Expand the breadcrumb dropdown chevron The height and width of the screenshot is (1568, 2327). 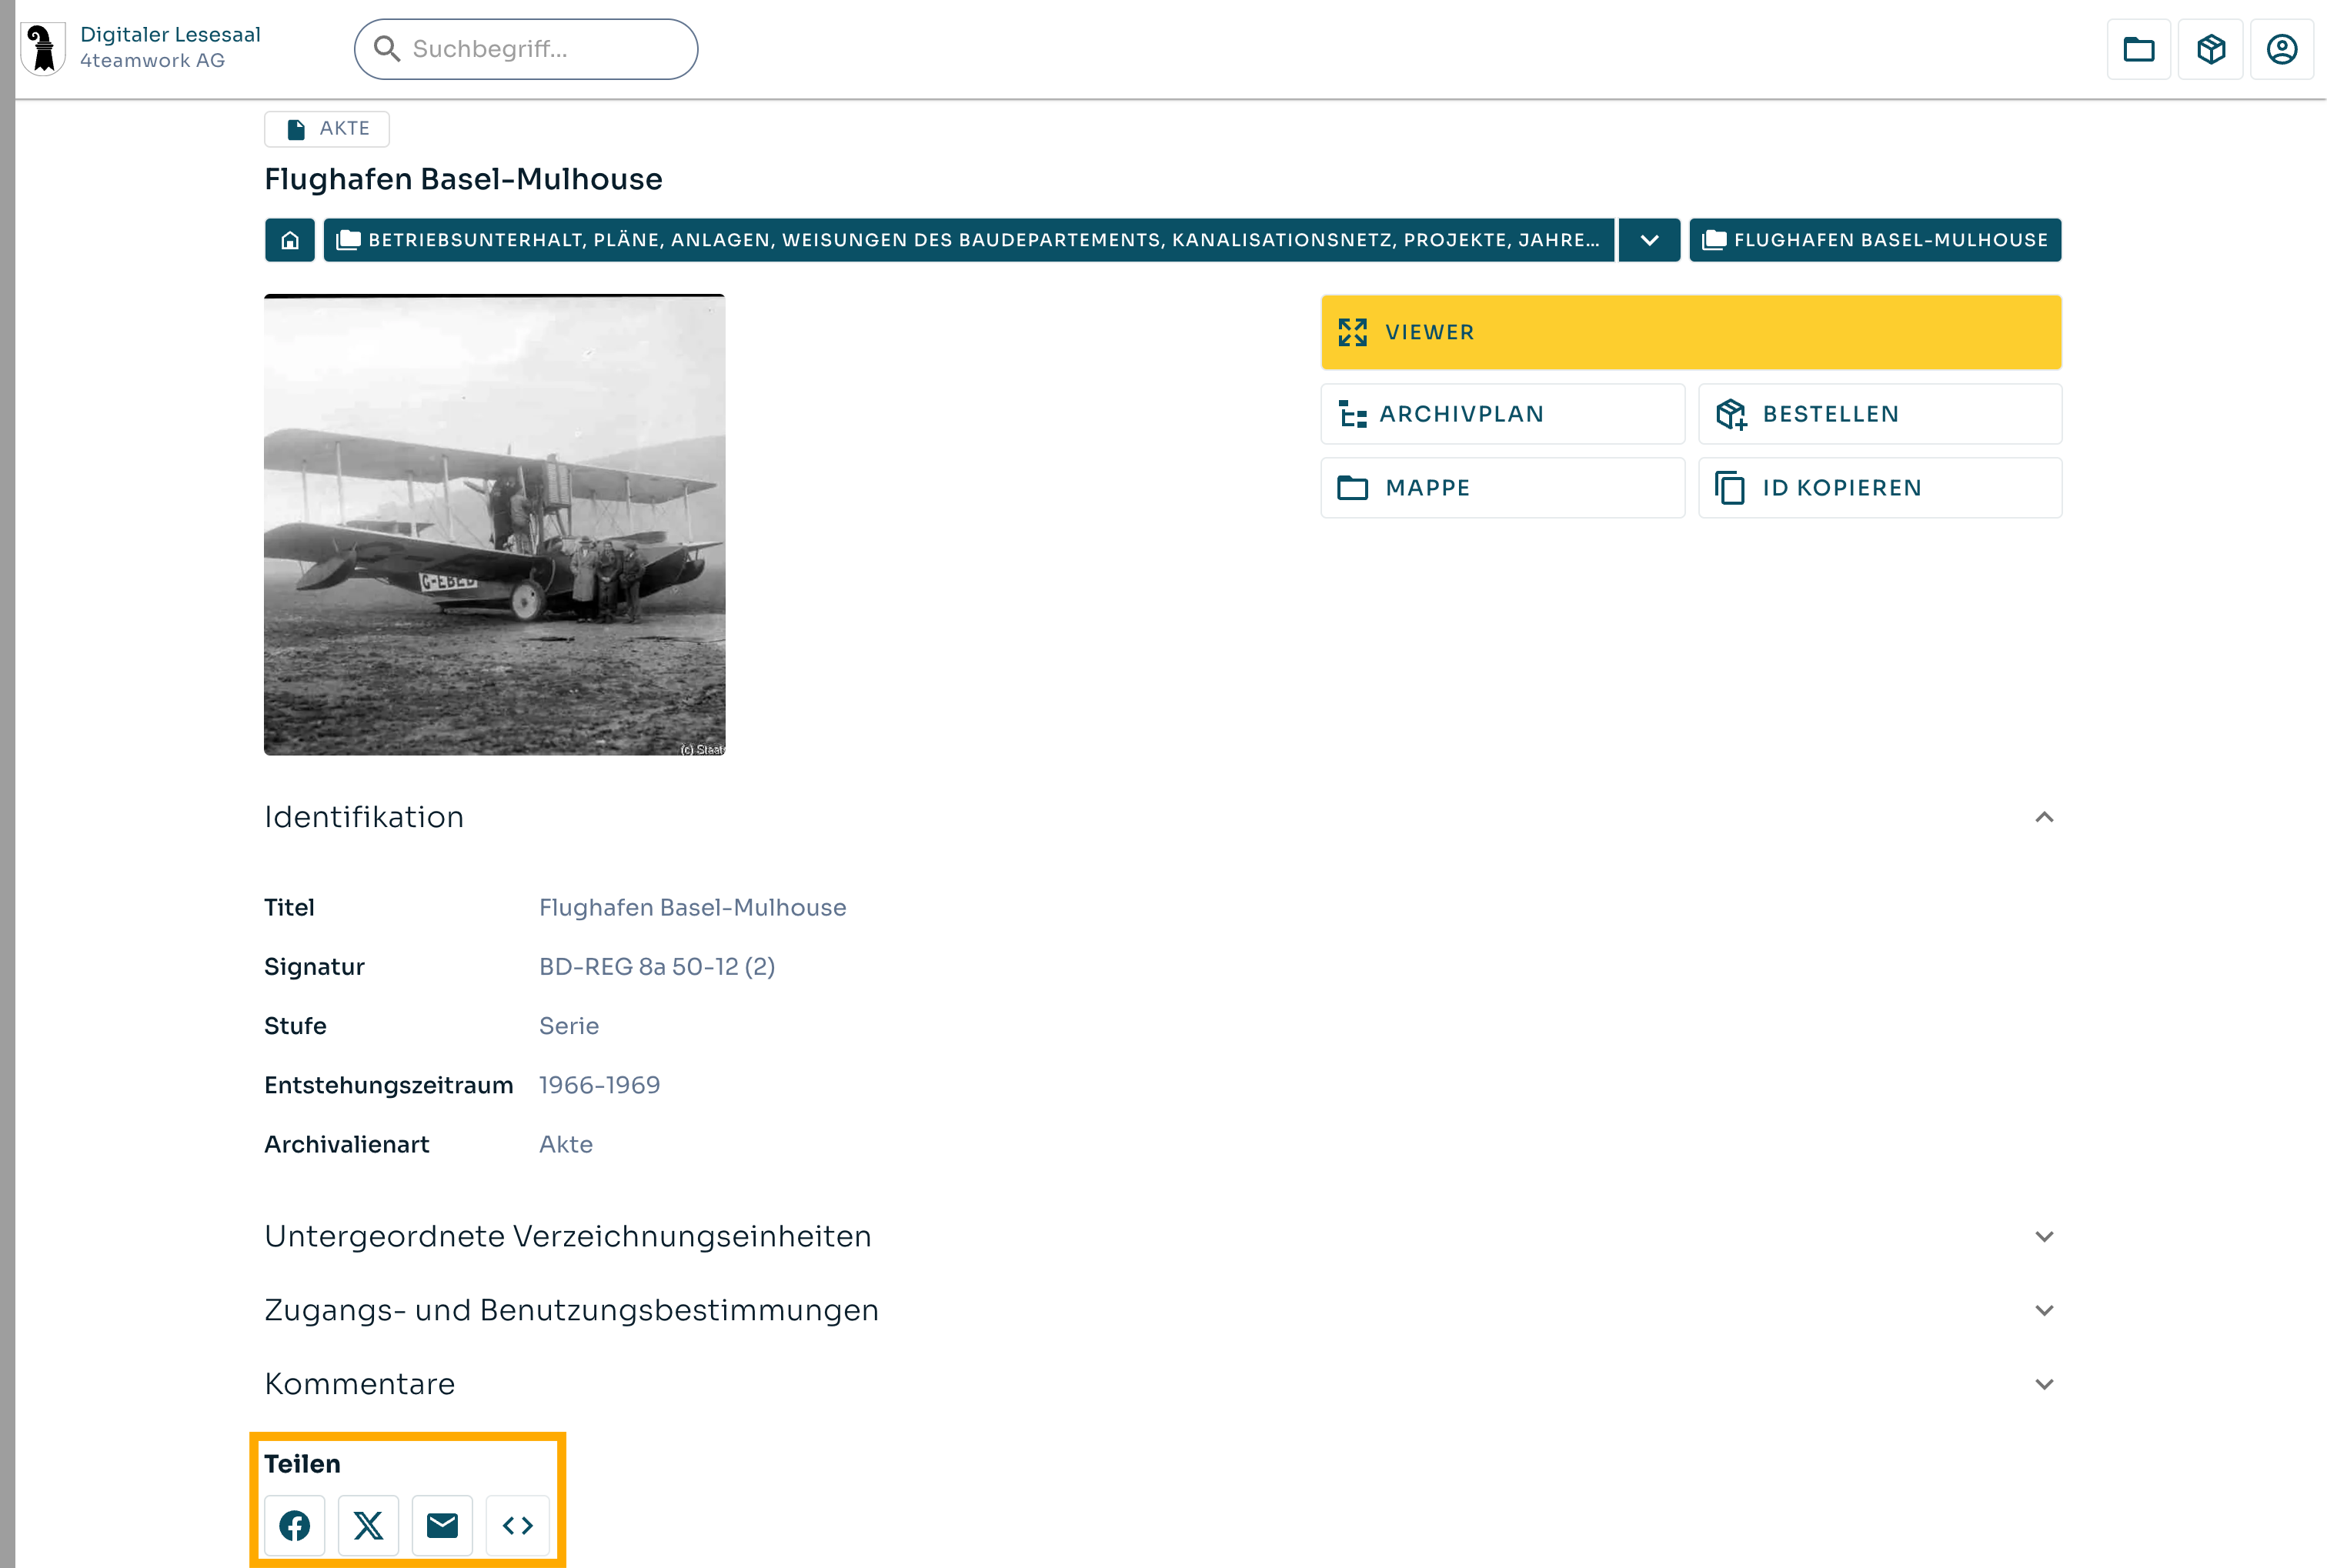tap(1649, 240)
